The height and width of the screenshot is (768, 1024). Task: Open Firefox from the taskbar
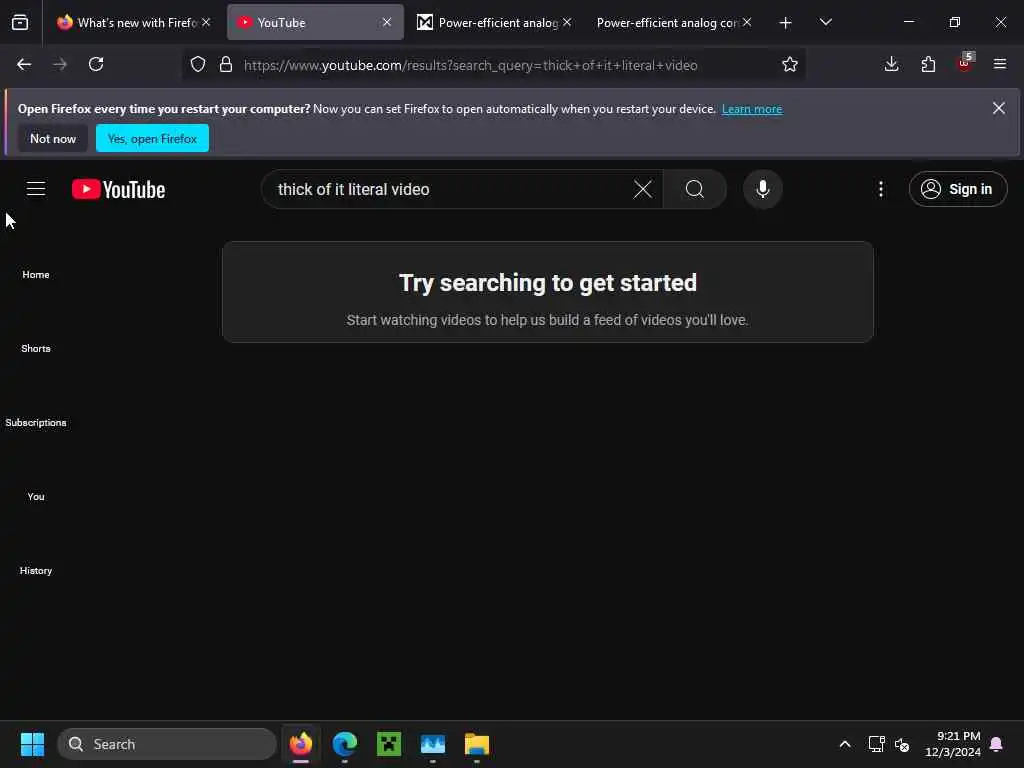pyautogui.click(x=301, y=744)
